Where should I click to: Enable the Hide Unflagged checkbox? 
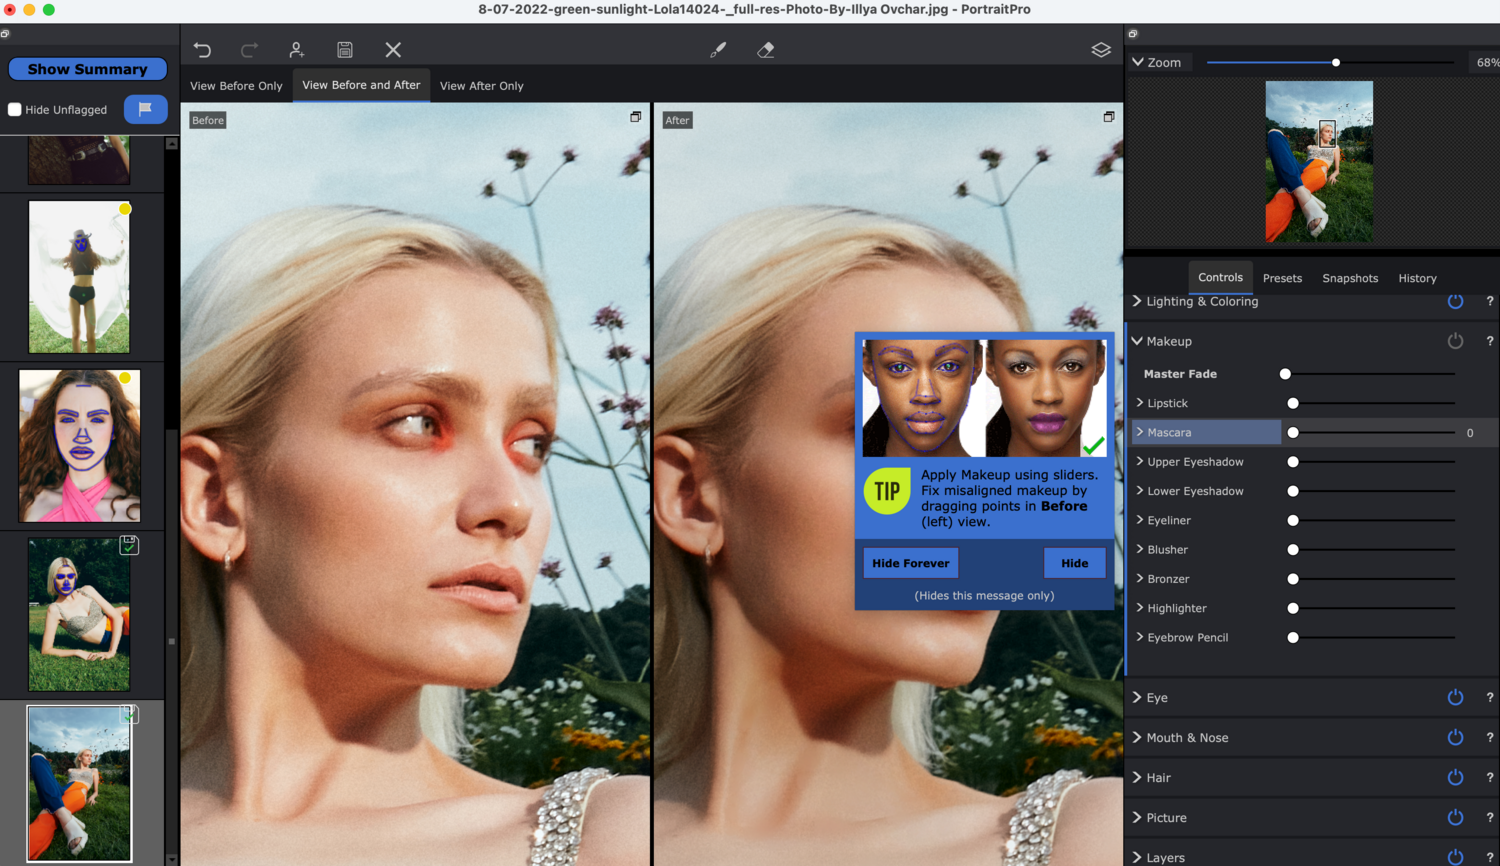pyautogui.click(x=15, y=110)
